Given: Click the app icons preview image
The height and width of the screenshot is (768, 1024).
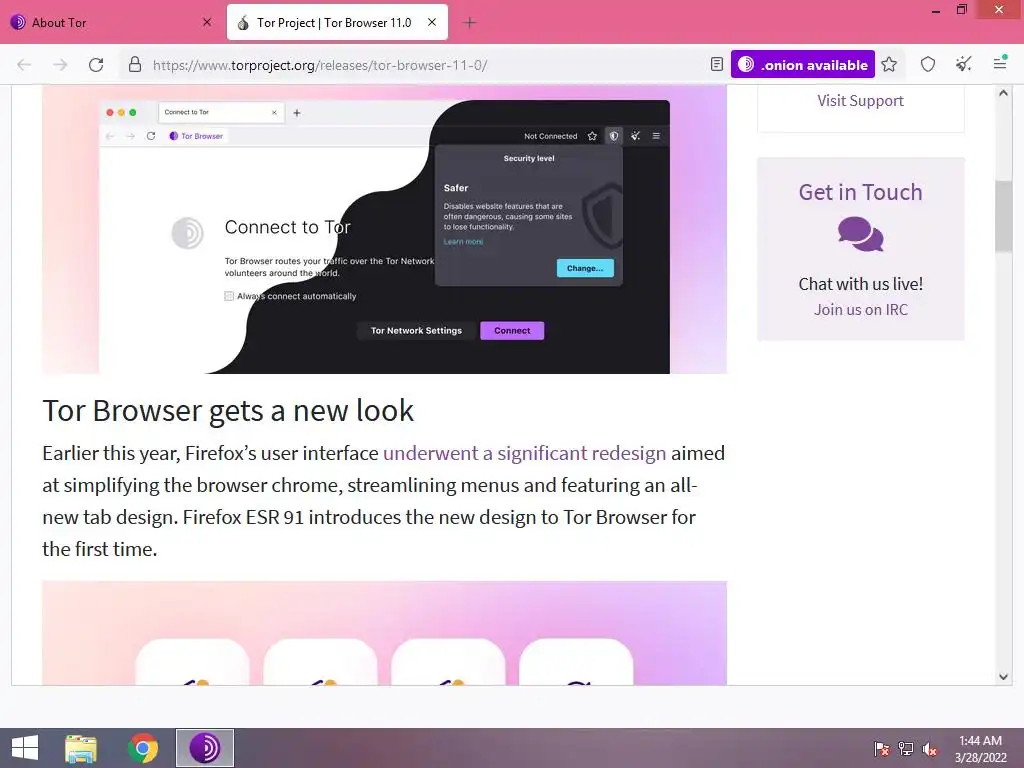Looking at the screenshot, I should (385, 633).
